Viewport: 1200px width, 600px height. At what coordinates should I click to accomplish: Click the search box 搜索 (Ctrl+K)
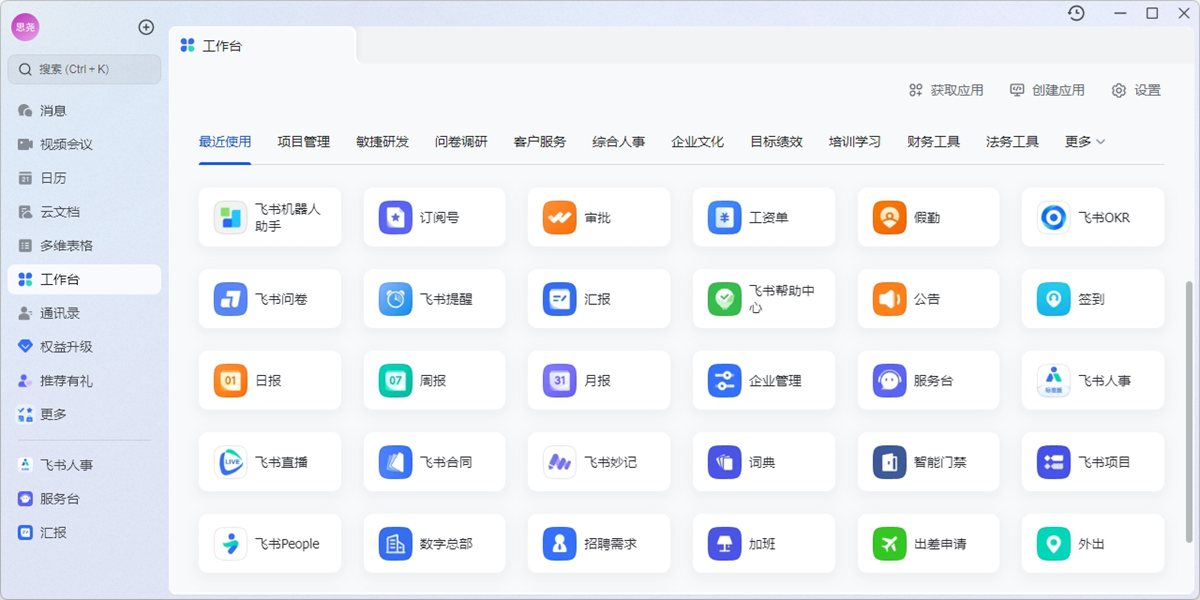pos(84,69)
